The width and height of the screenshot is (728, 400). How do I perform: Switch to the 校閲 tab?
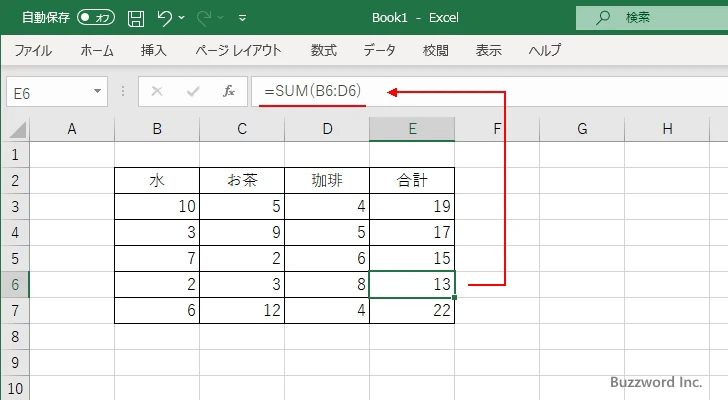(436, 50)
